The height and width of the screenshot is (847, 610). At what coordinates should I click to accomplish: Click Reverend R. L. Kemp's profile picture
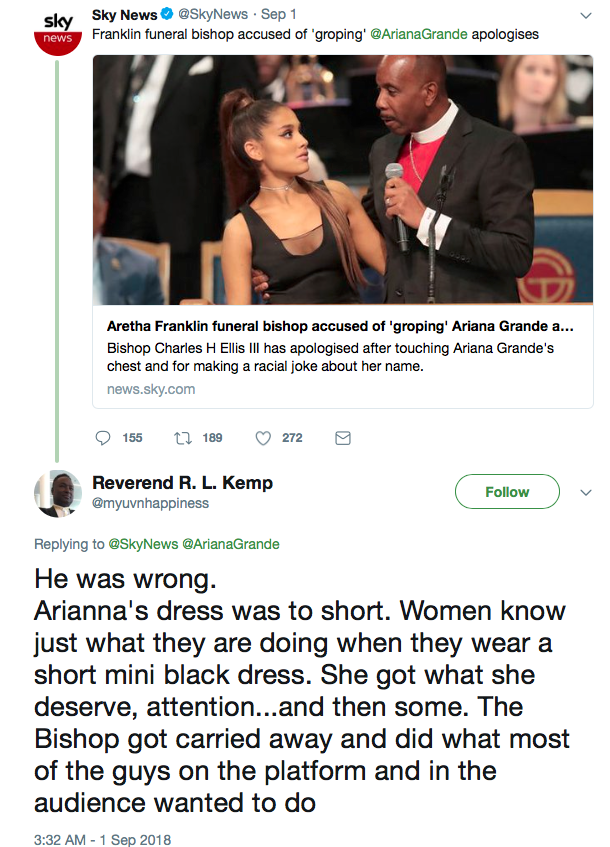pyautogui.click(x=57, y=493)
